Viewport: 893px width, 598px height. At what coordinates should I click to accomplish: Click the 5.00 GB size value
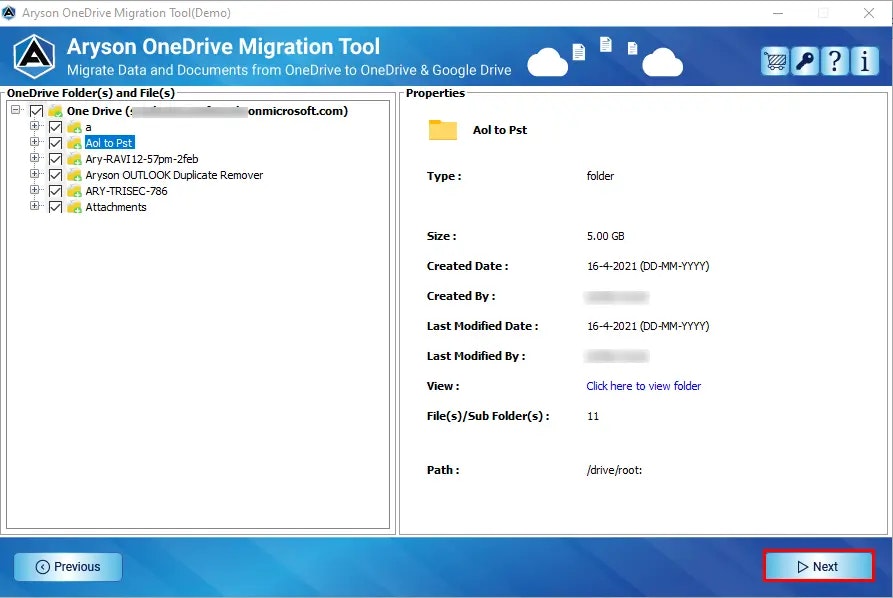coord(605,236)
